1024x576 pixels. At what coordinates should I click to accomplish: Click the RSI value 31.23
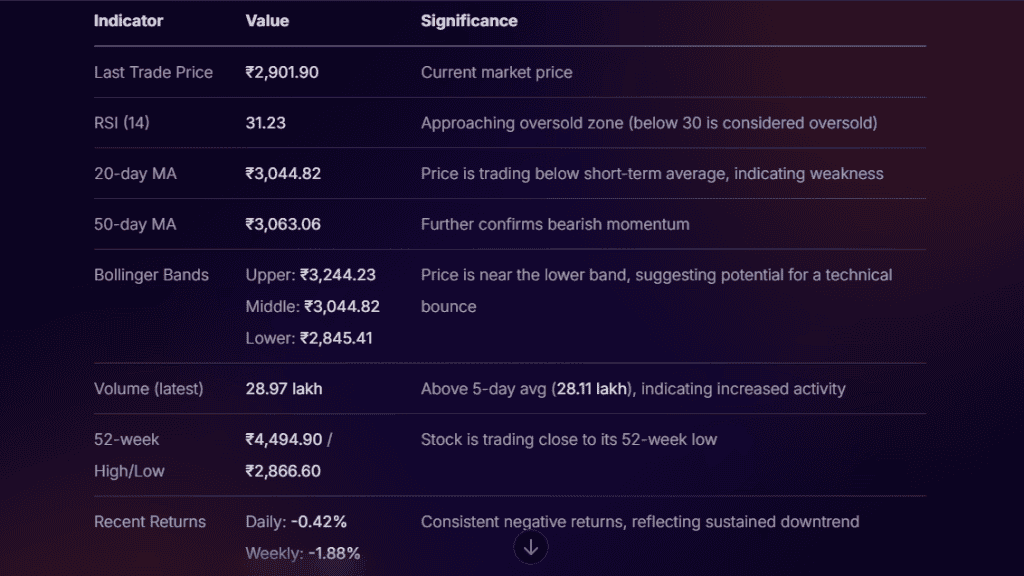[266, 123]
